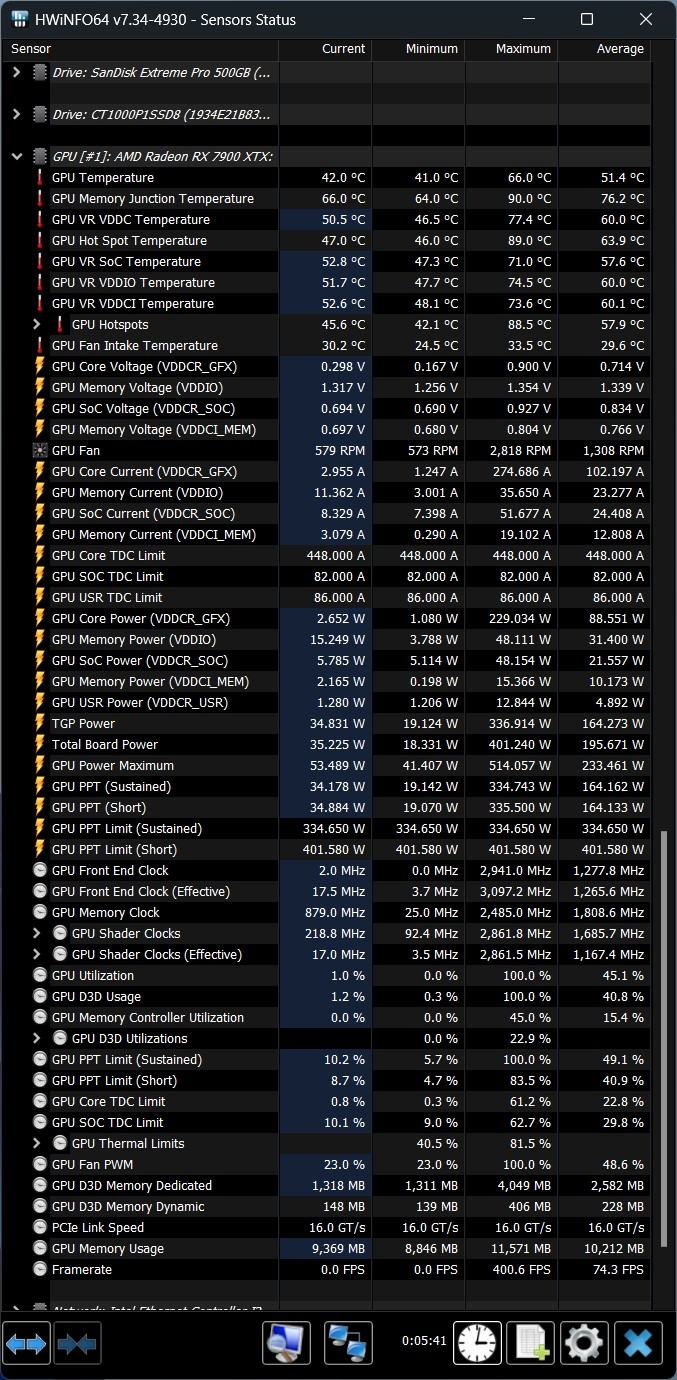Click the 0:05:41 elapsed time display
The height and width of the screenshot is (1380, 677).
[424, 1341]
